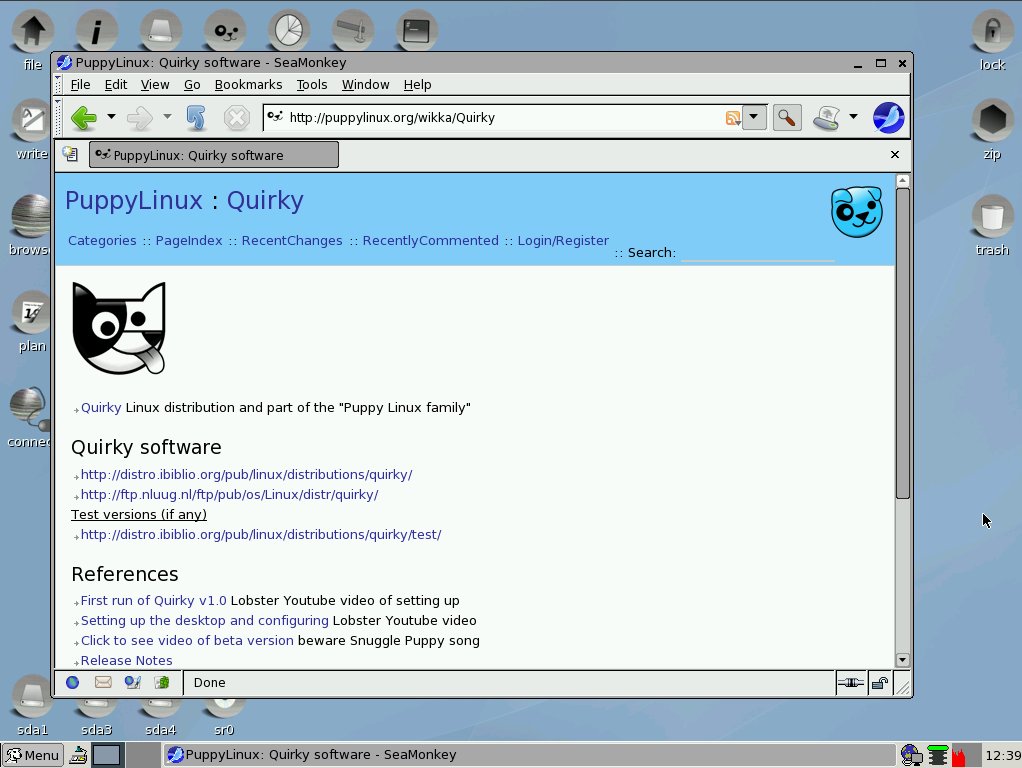Screen dimensions: 1022x768
Task: Open First run of Quirky v1.0 link
Action: (154, 600)
